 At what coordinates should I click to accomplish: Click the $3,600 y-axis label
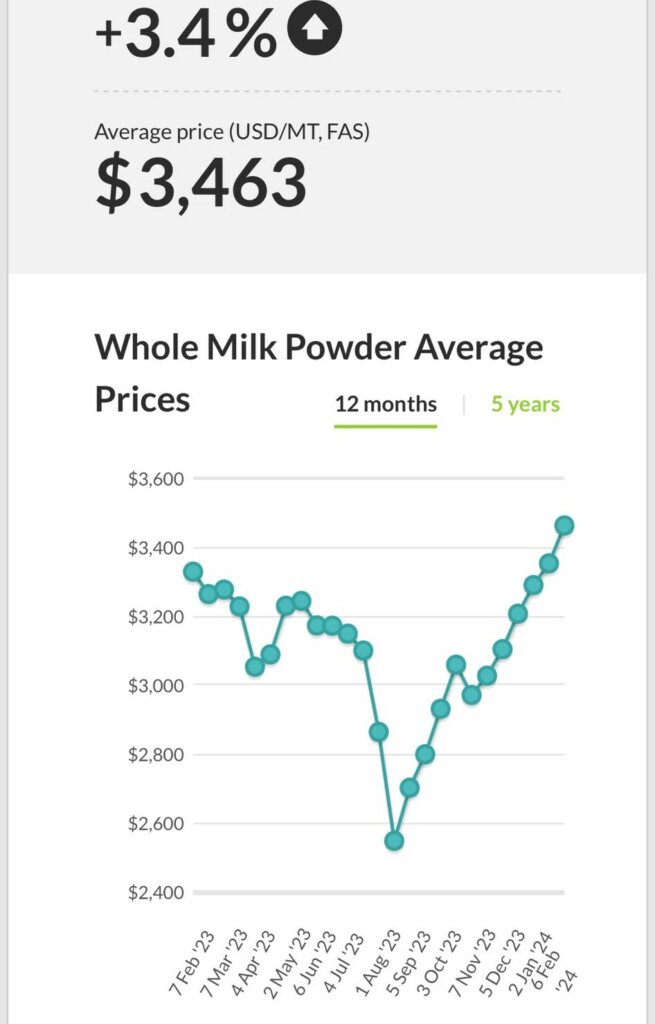tap(155, 479)
